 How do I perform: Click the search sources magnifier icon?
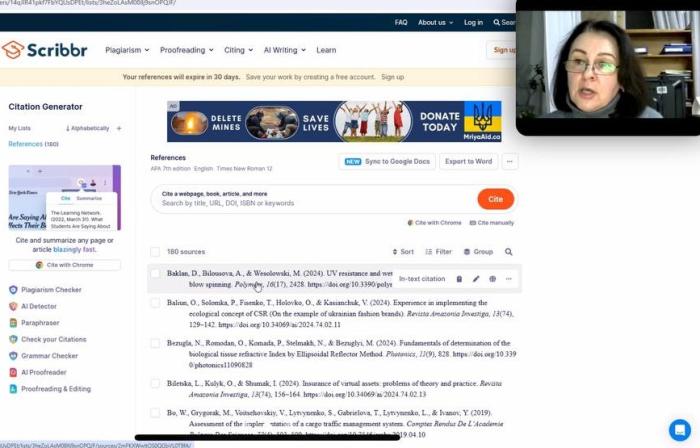point(508,252)
